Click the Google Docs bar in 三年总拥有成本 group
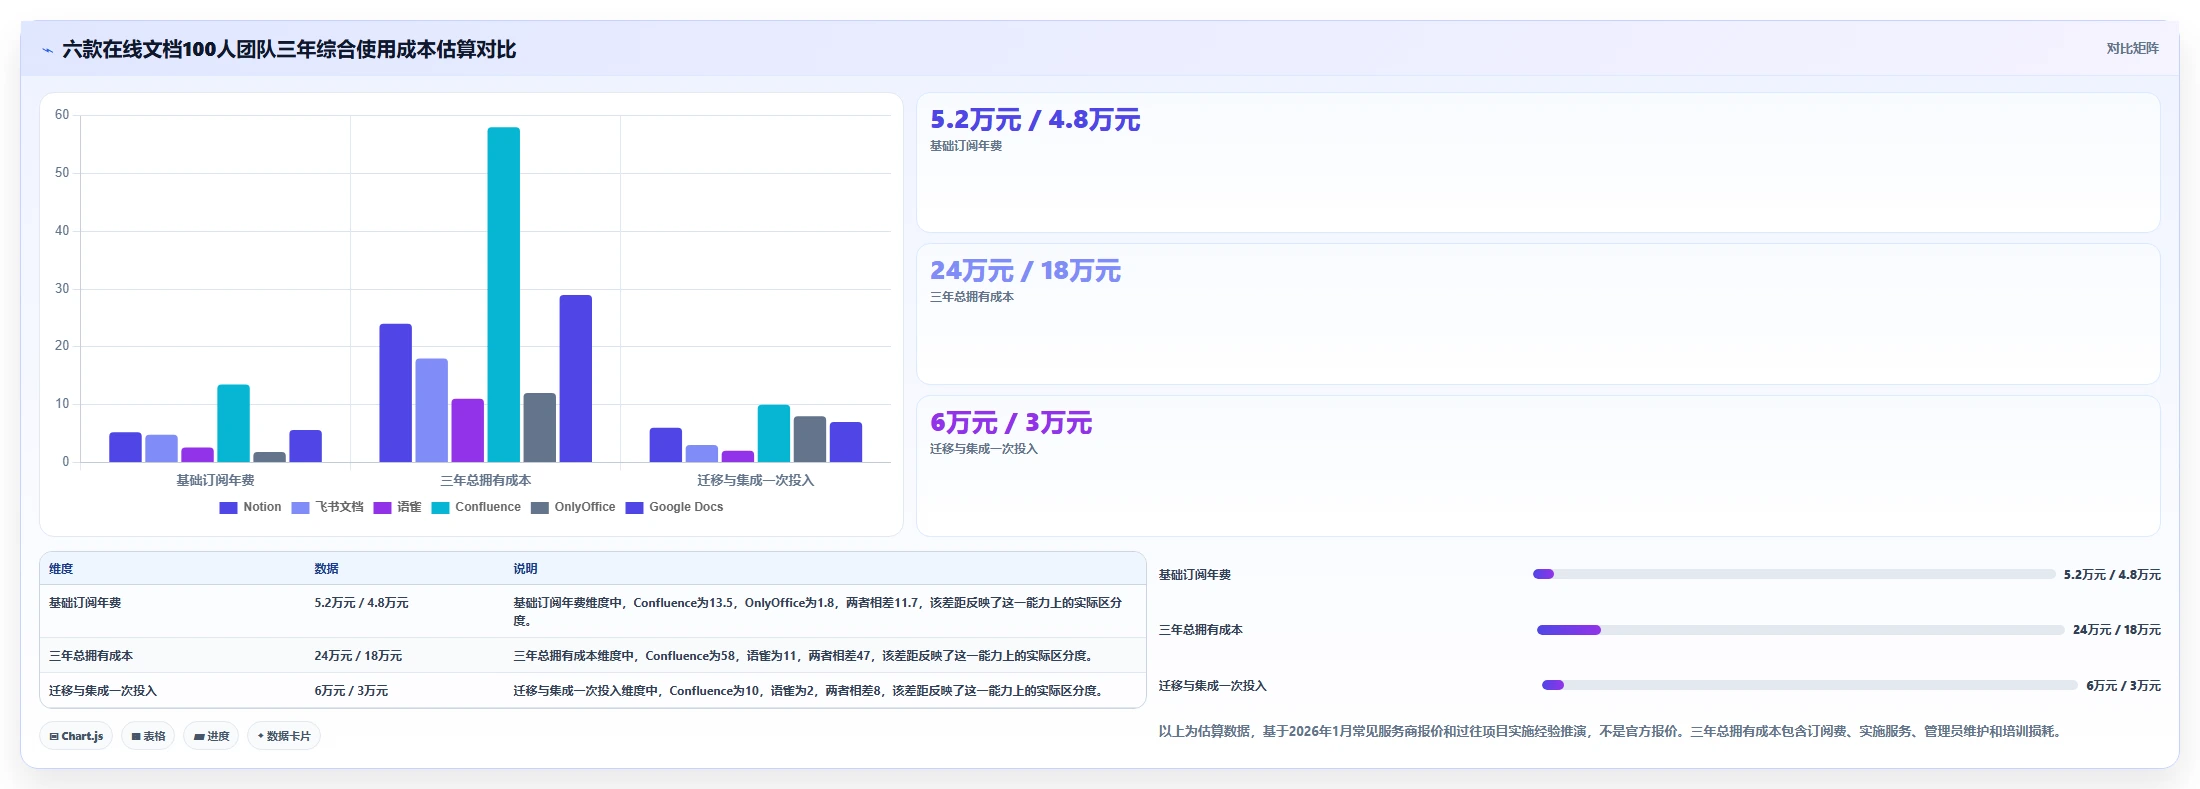 click(576, 378)
